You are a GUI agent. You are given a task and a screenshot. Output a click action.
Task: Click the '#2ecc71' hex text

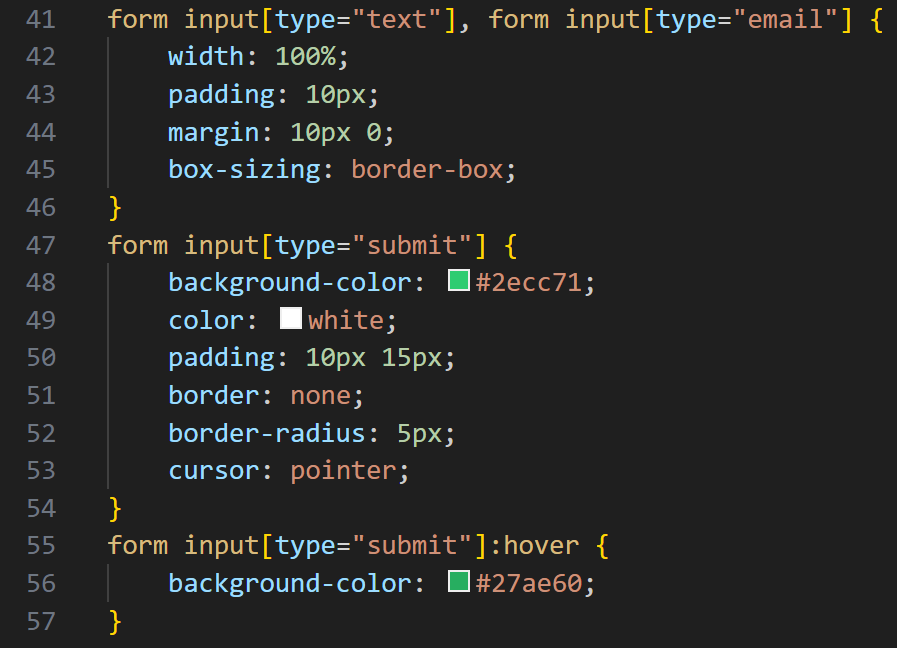click(530, 283)
